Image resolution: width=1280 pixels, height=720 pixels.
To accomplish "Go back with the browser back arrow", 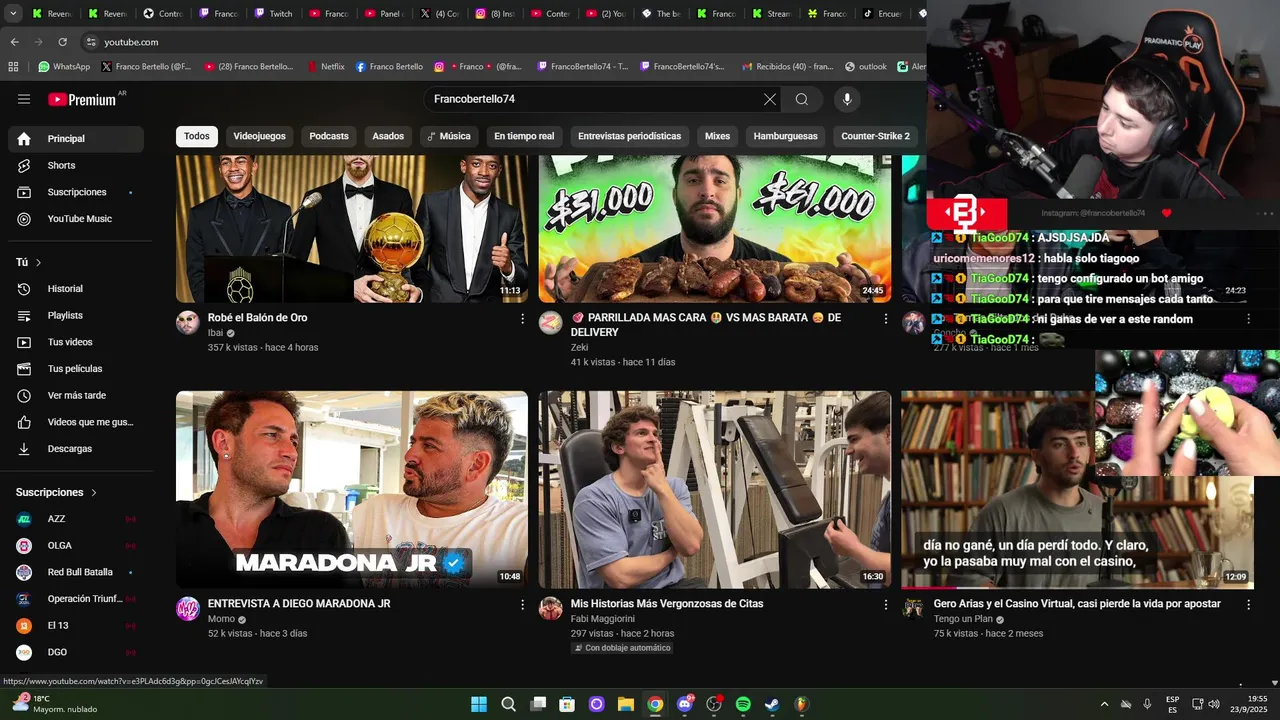I will tap(14, 42).
